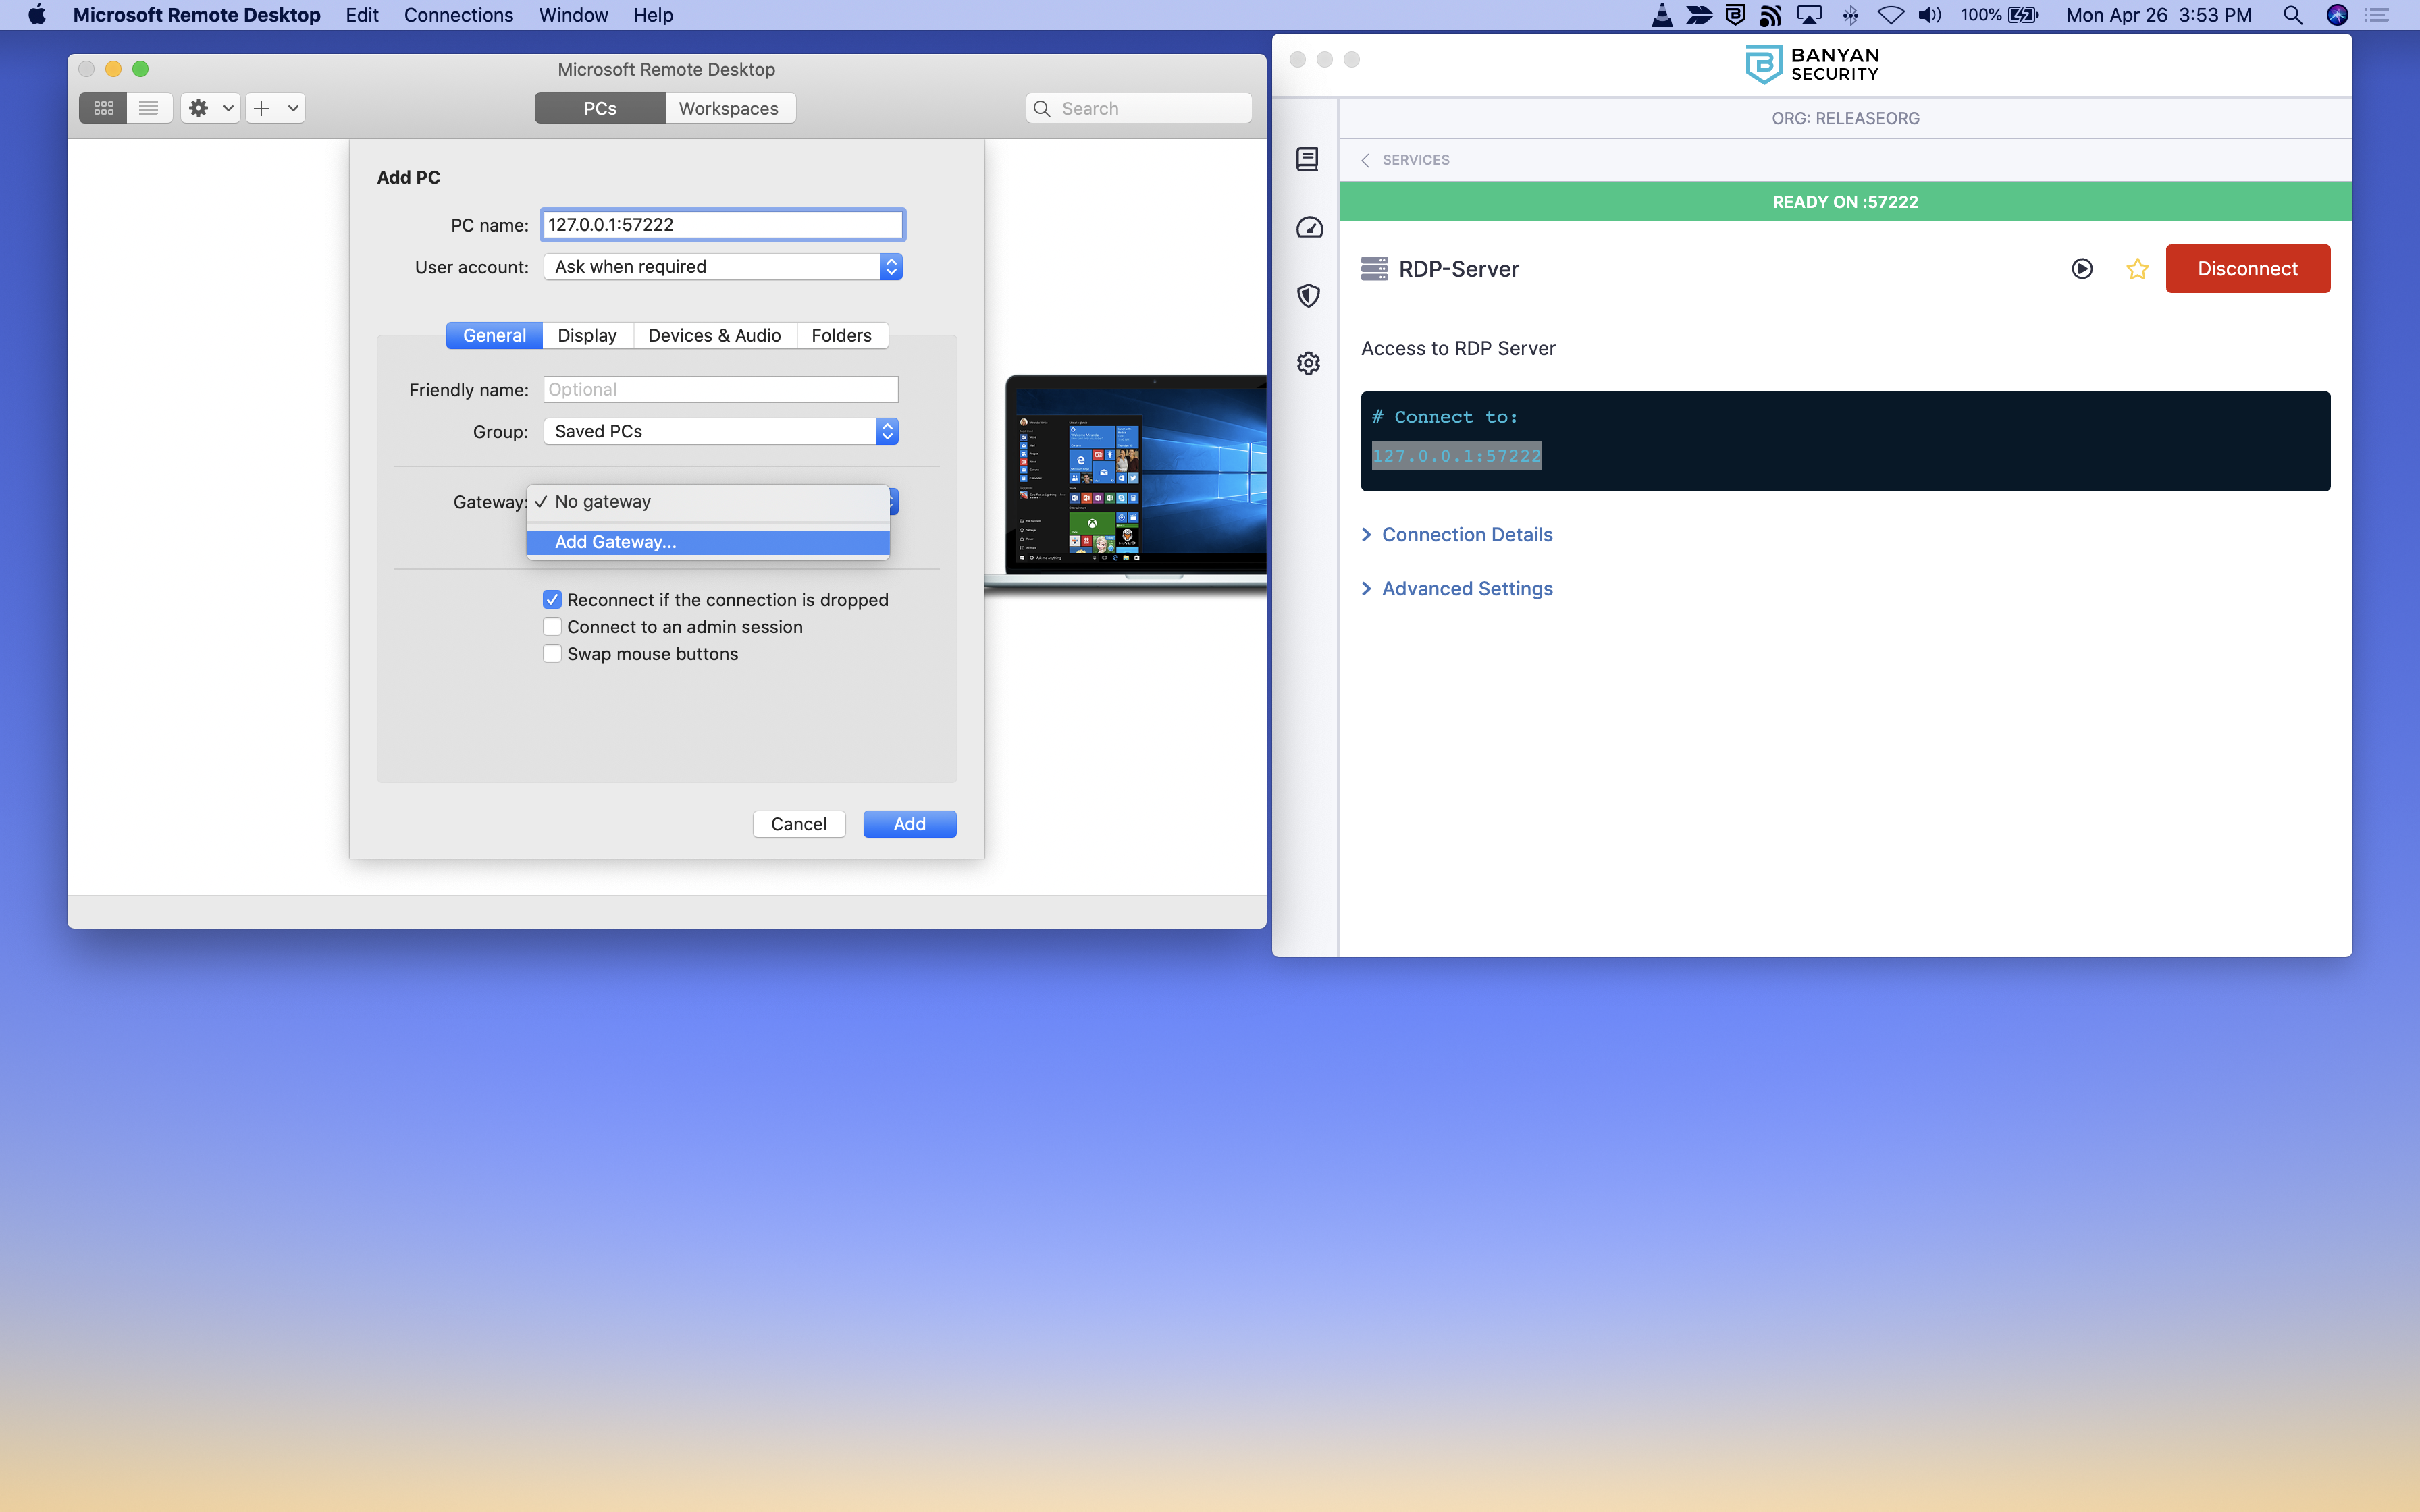Switch to grid view in Remote Desktop toolbar
Viewport: 2420px width, 1512px height.
tap(103, 108)
